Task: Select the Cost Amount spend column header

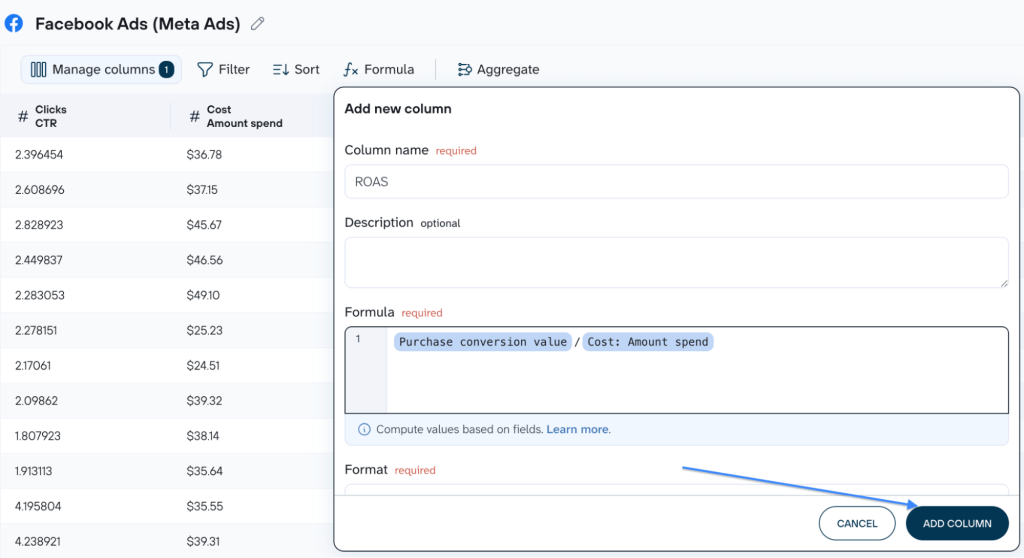Action: tap(244, 116)
